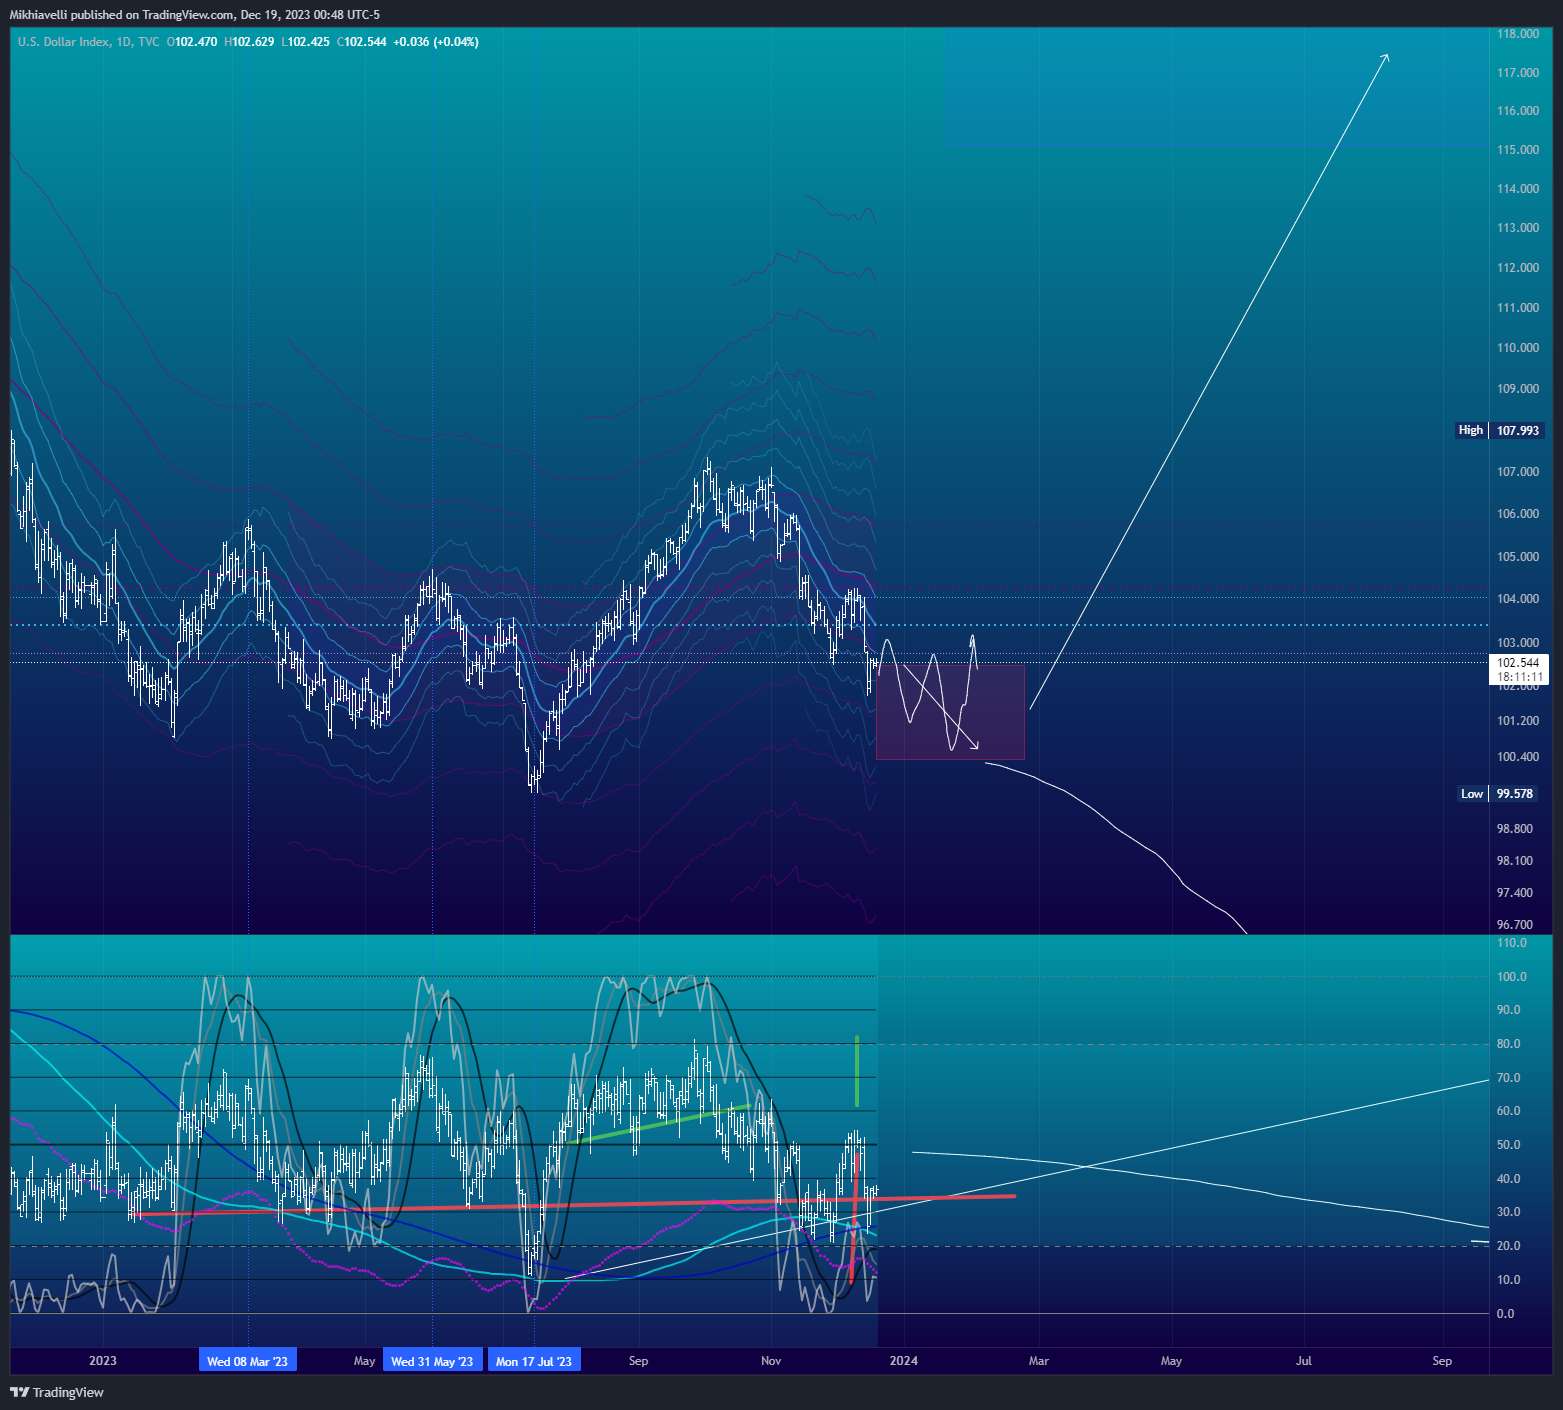Click the 104.000 price axis label
Viewport: 1563px width, 1410px height.
click(x=1518, y=599)
